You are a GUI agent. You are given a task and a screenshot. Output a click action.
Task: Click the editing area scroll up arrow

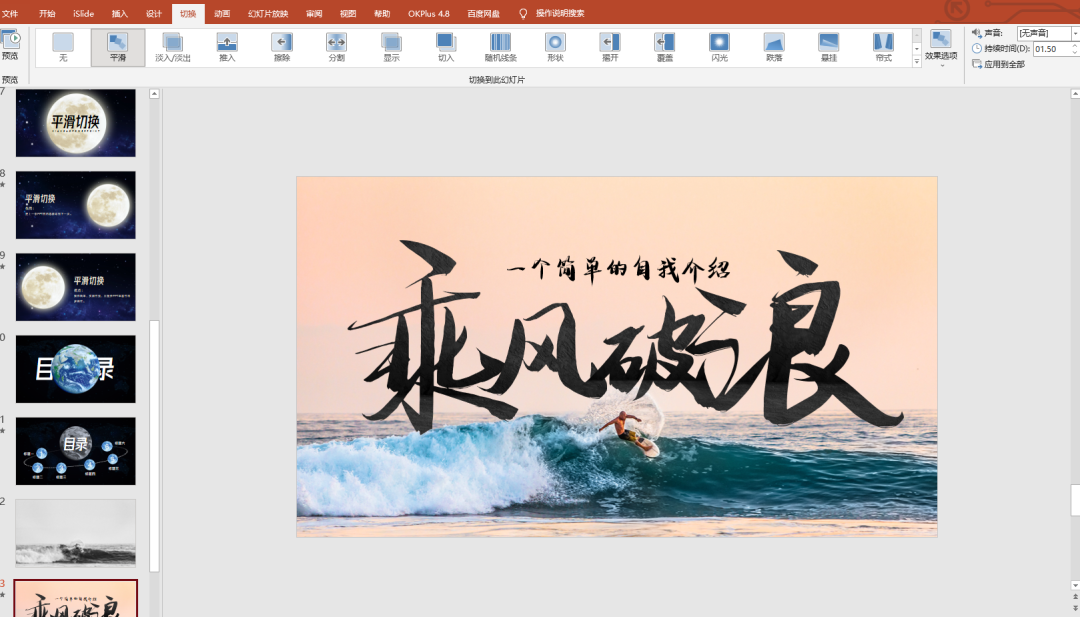coord(1075,94)
